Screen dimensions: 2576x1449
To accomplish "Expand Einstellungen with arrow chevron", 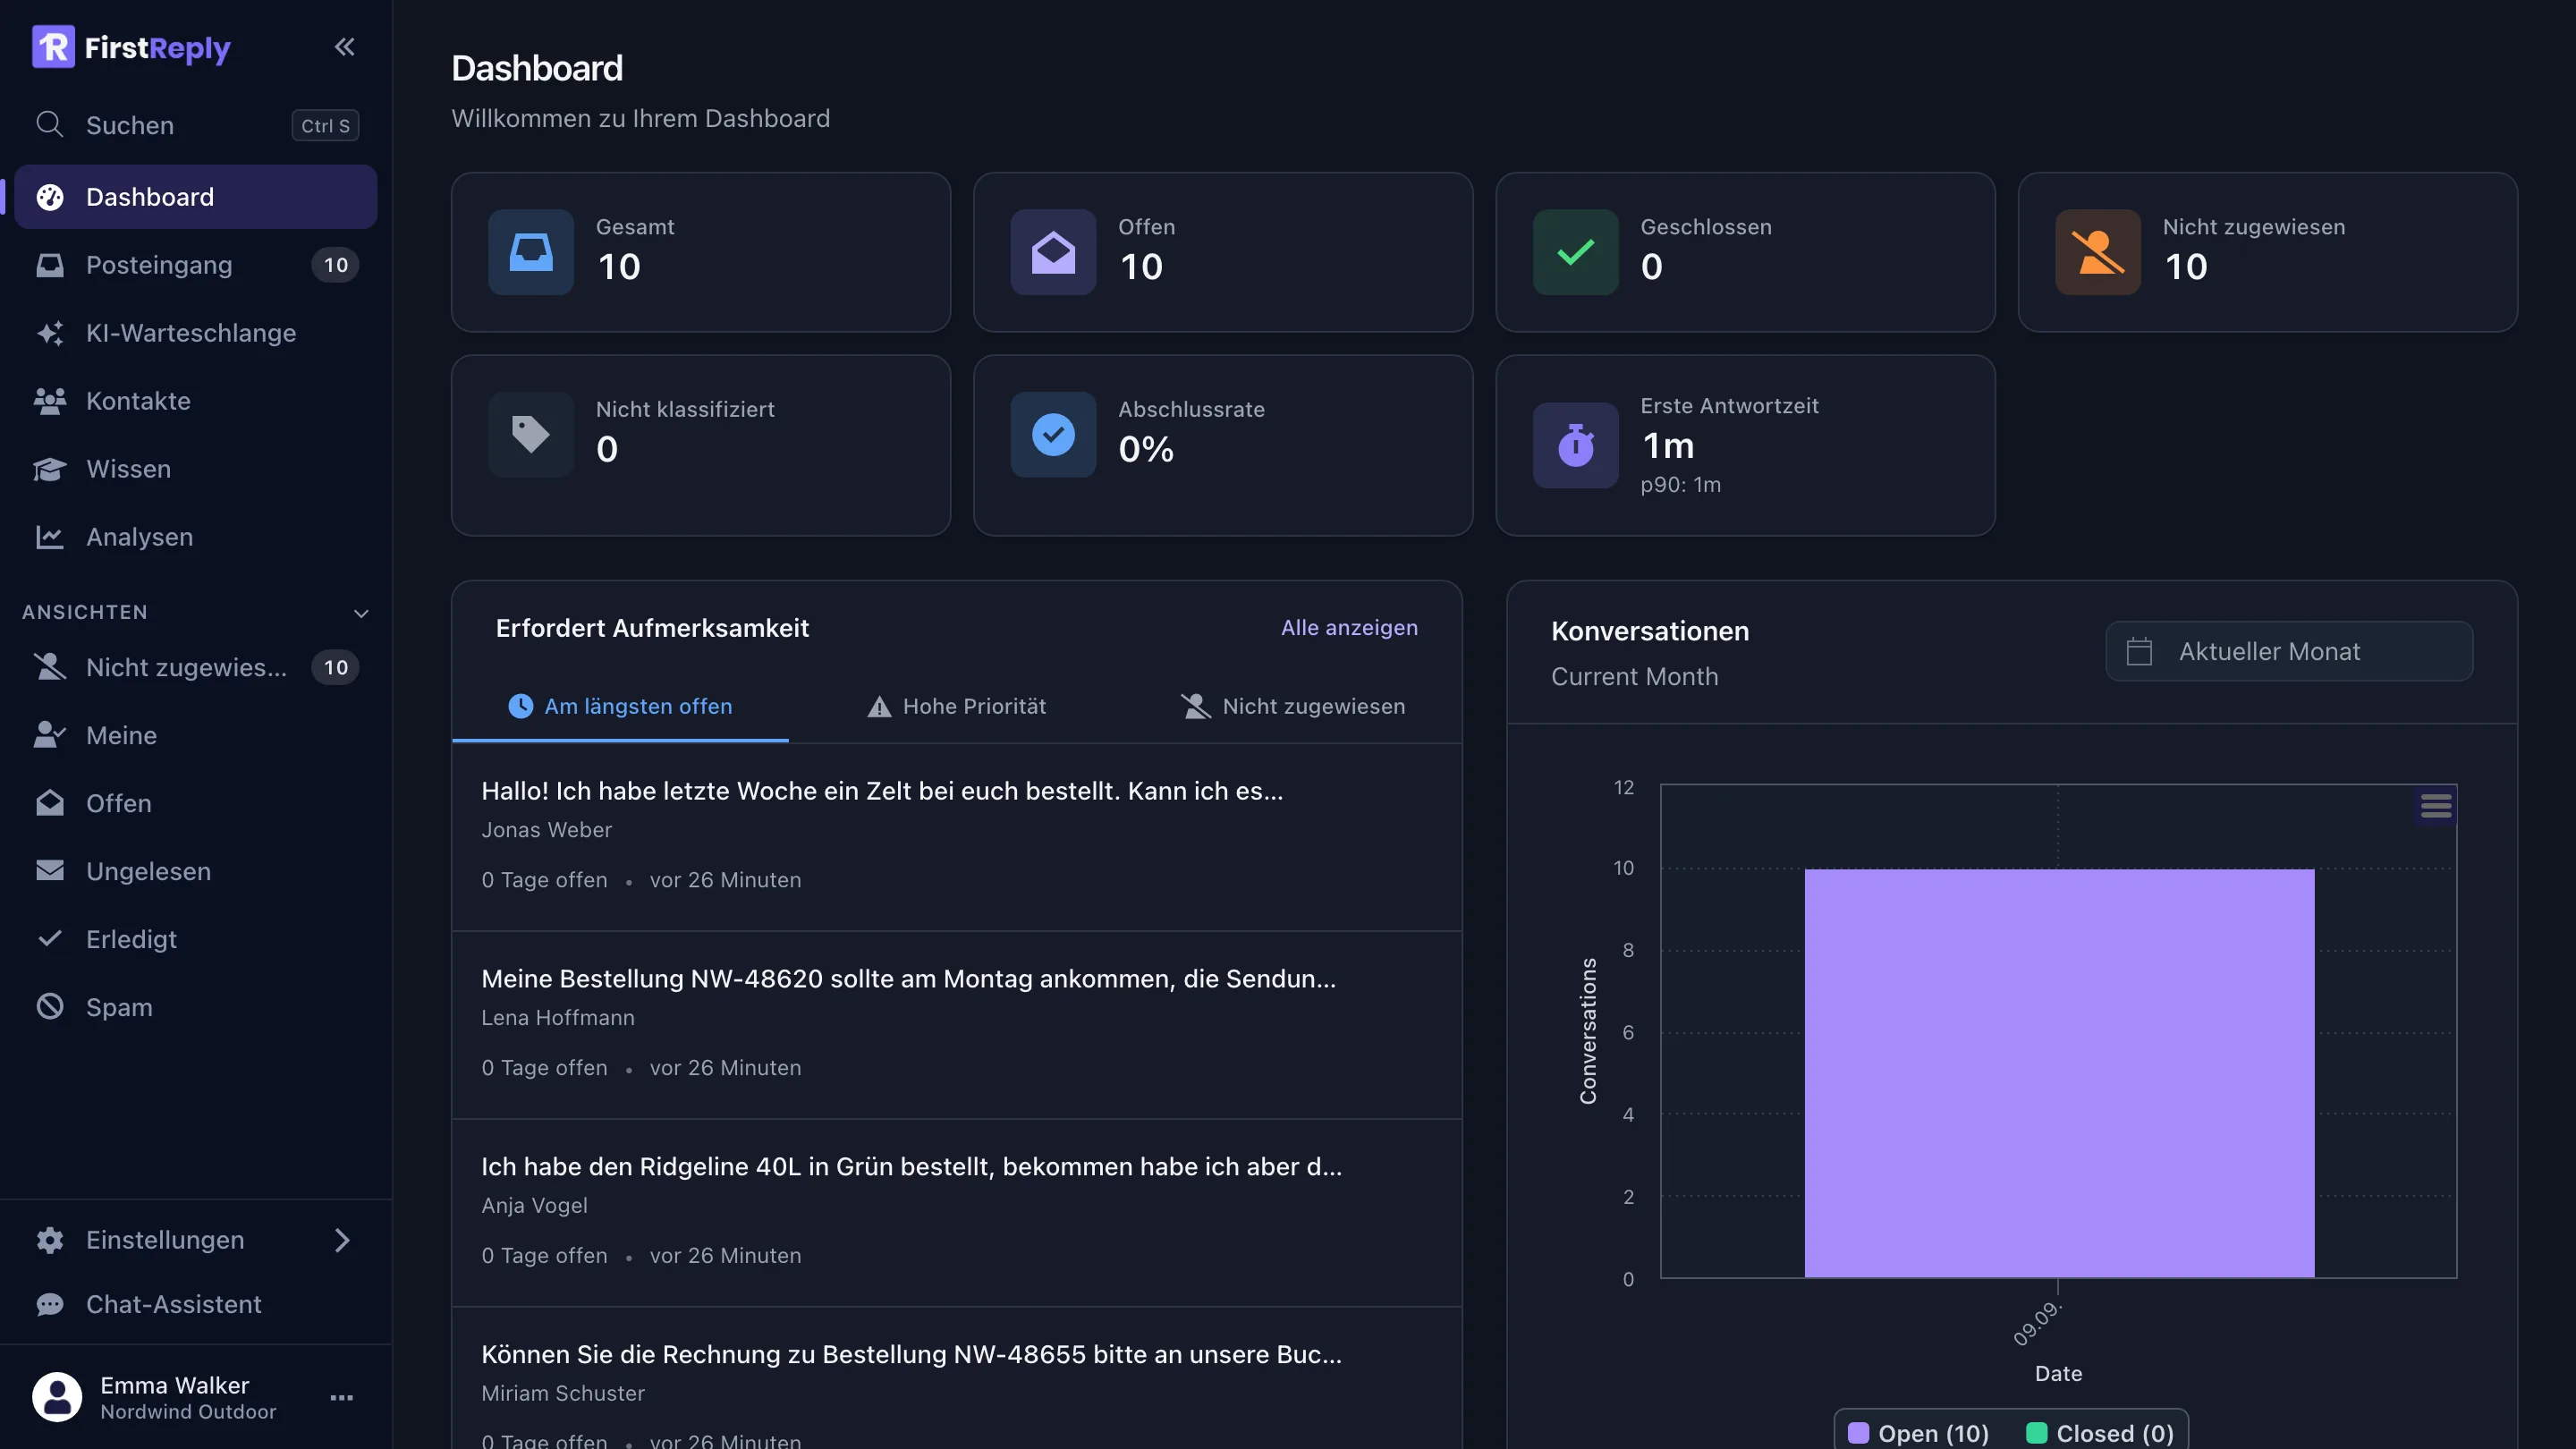I will 342,1240.
